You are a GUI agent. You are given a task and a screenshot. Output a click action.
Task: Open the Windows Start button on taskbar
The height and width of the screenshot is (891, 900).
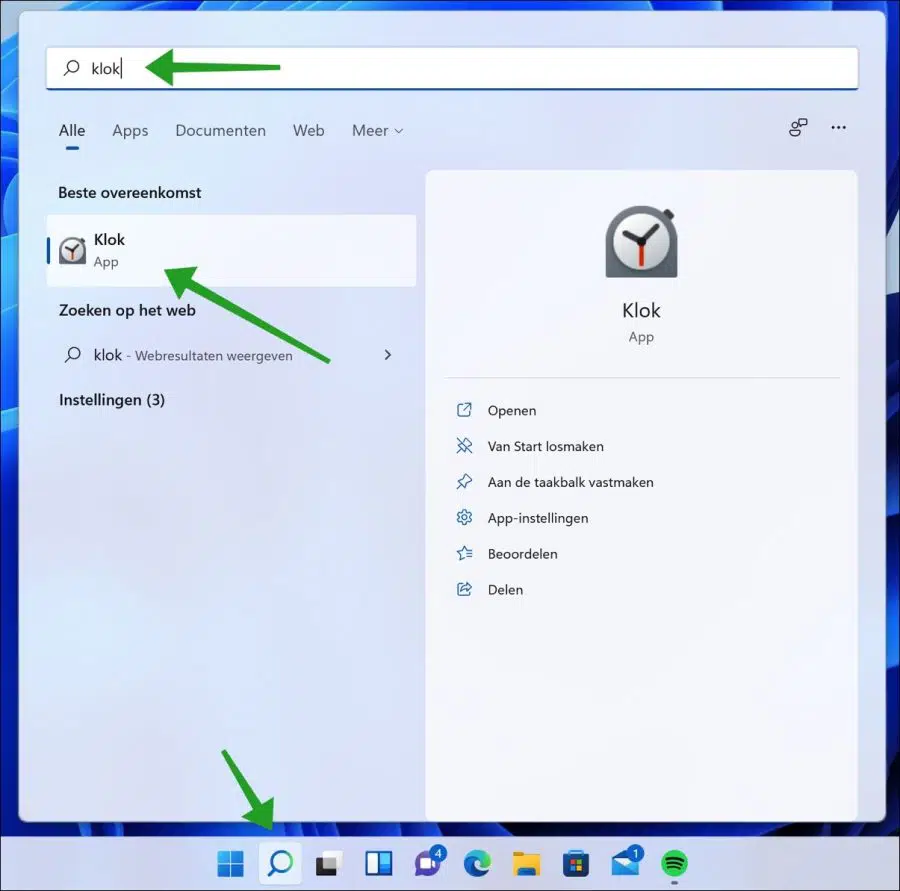pos(230,863)
